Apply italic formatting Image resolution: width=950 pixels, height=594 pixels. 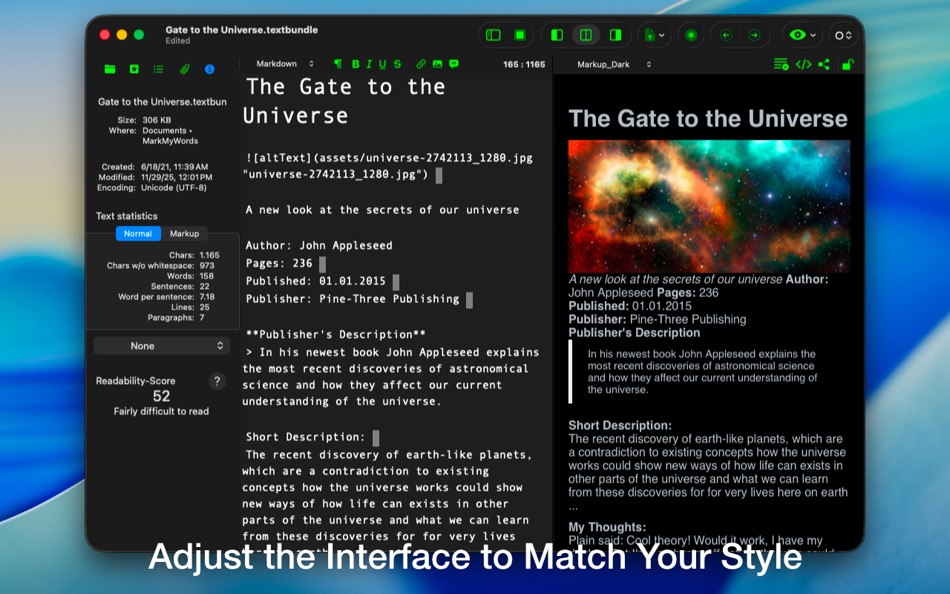[x=370, y=63]
